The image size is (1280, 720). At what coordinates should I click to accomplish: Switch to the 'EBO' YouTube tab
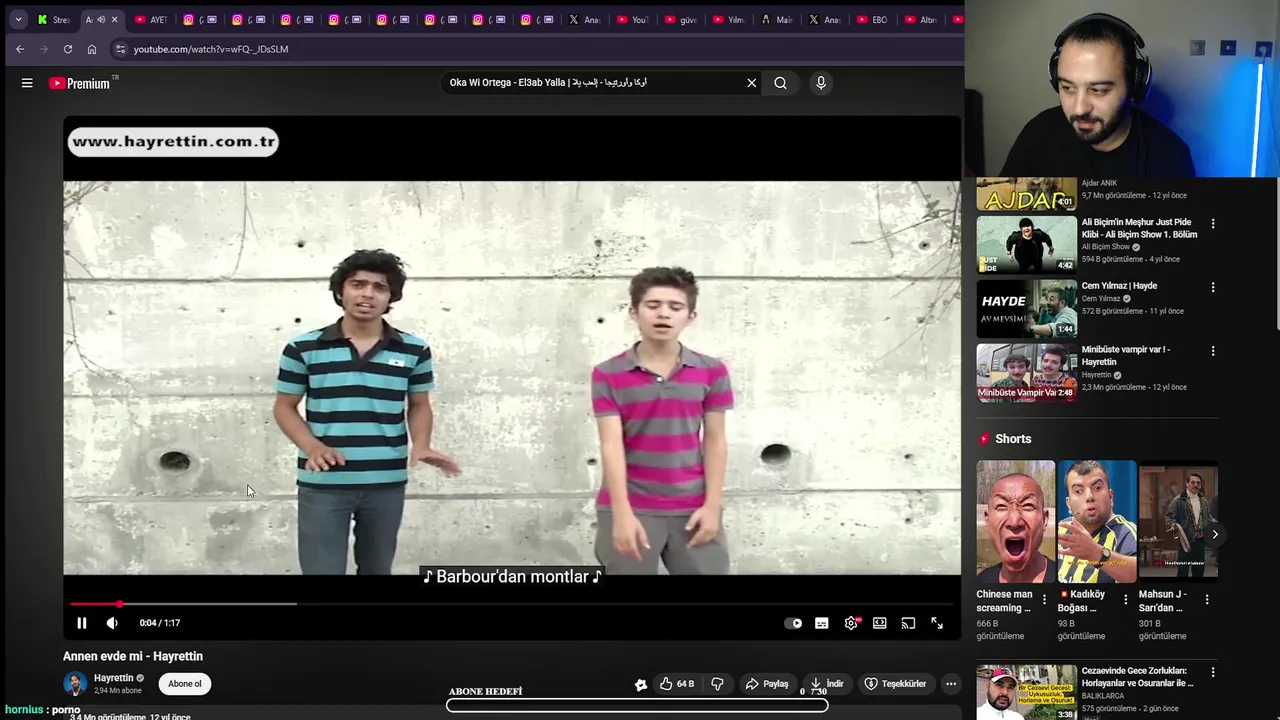click(872, 20)
